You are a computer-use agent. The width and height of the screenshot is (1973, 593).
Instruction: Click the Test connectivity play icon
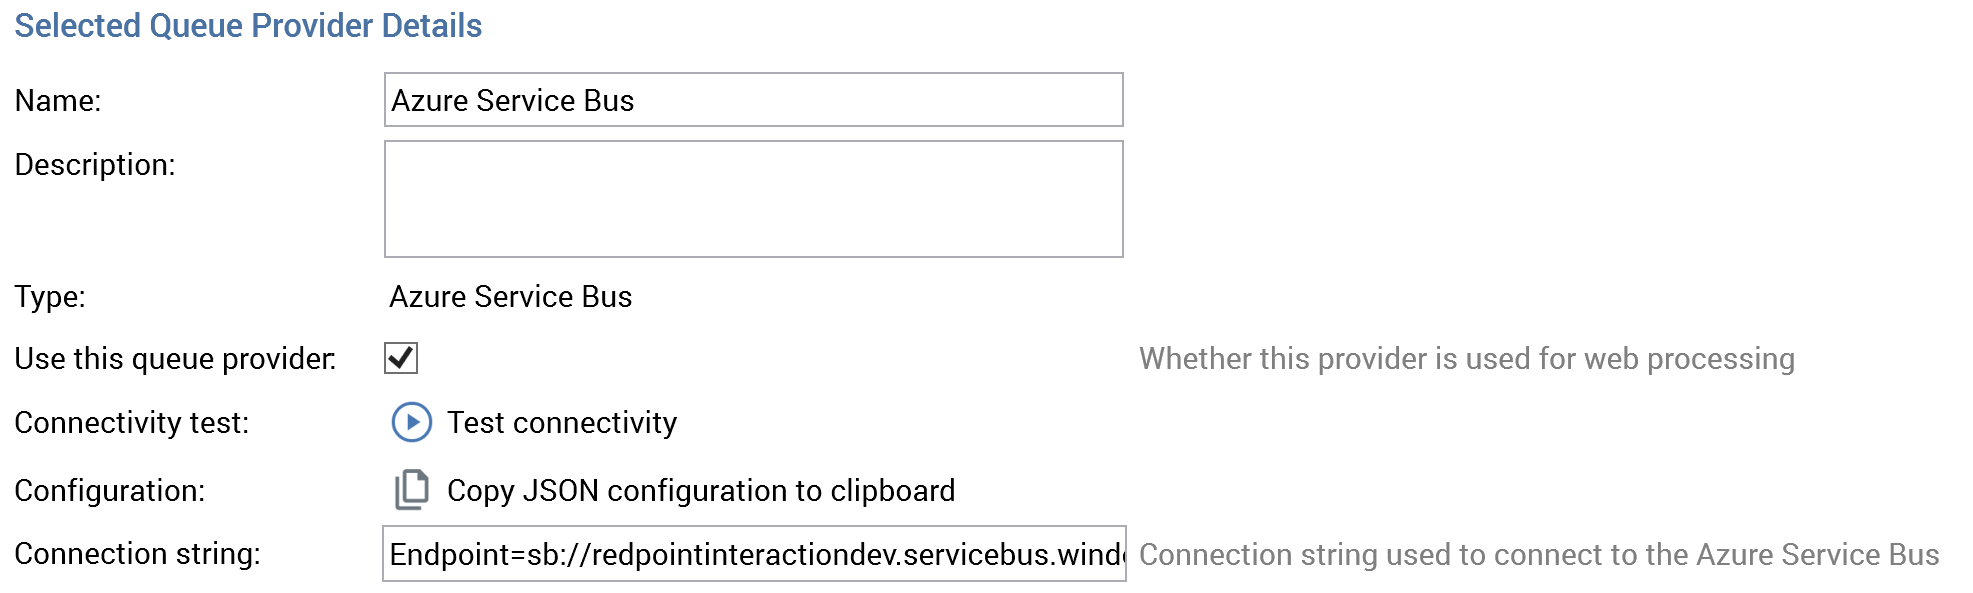pyautogui.click(x=411, y=422)
